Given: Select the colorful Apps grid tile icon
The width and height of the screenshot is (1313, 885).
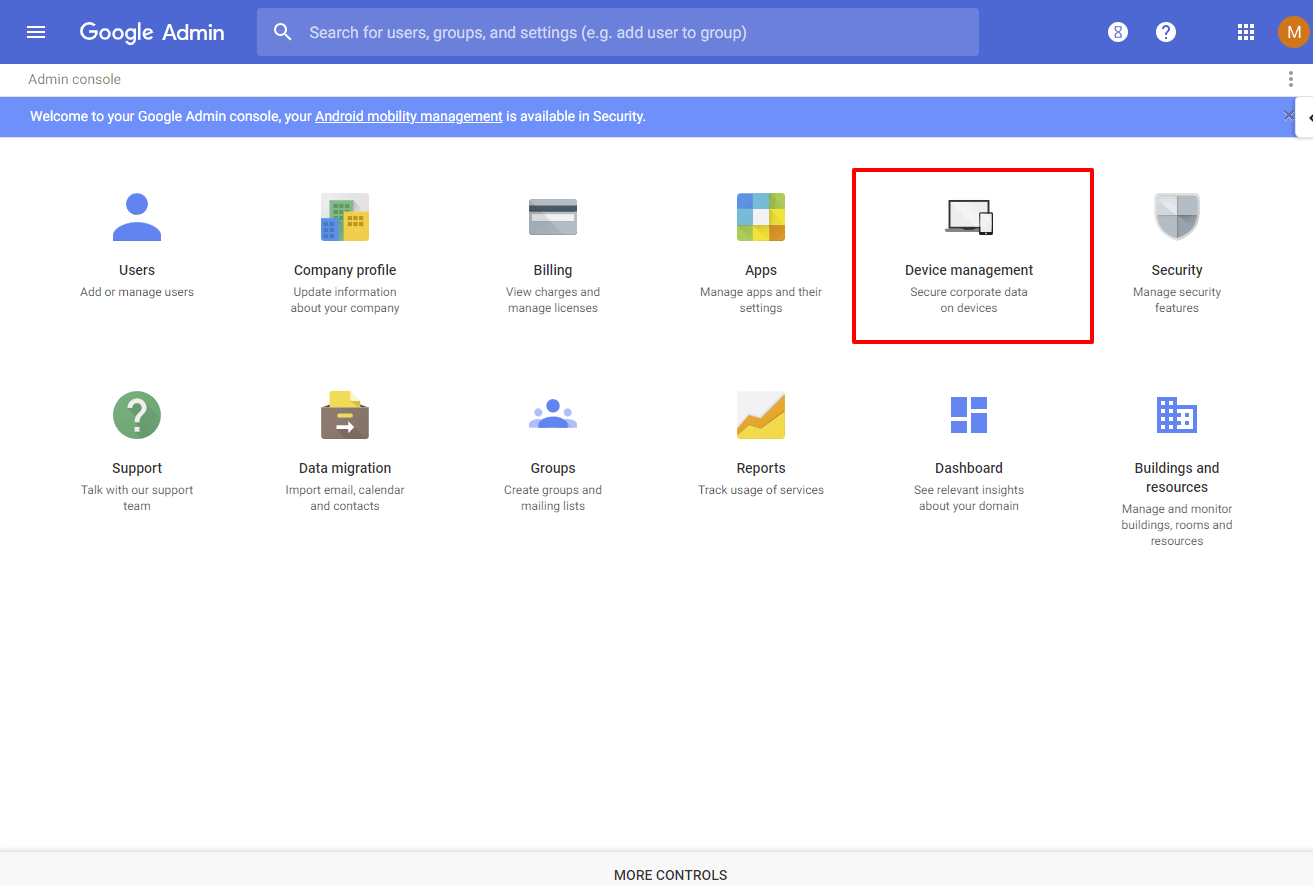Looking at the screenshot, I should point(761,216).
